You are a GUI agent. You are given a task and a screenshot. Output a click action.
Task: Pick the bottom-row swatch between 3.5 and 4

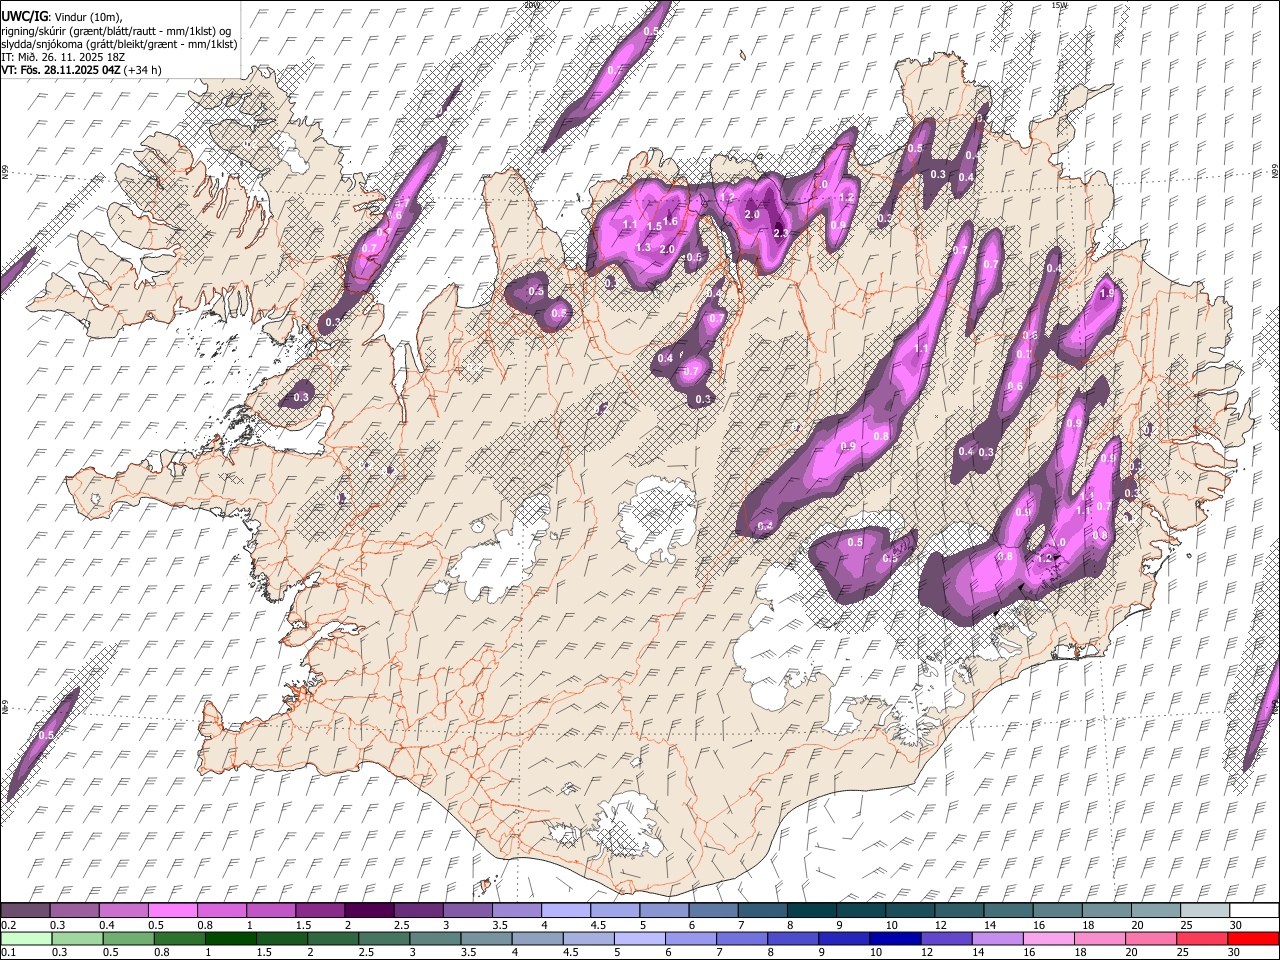pos(485,938)
